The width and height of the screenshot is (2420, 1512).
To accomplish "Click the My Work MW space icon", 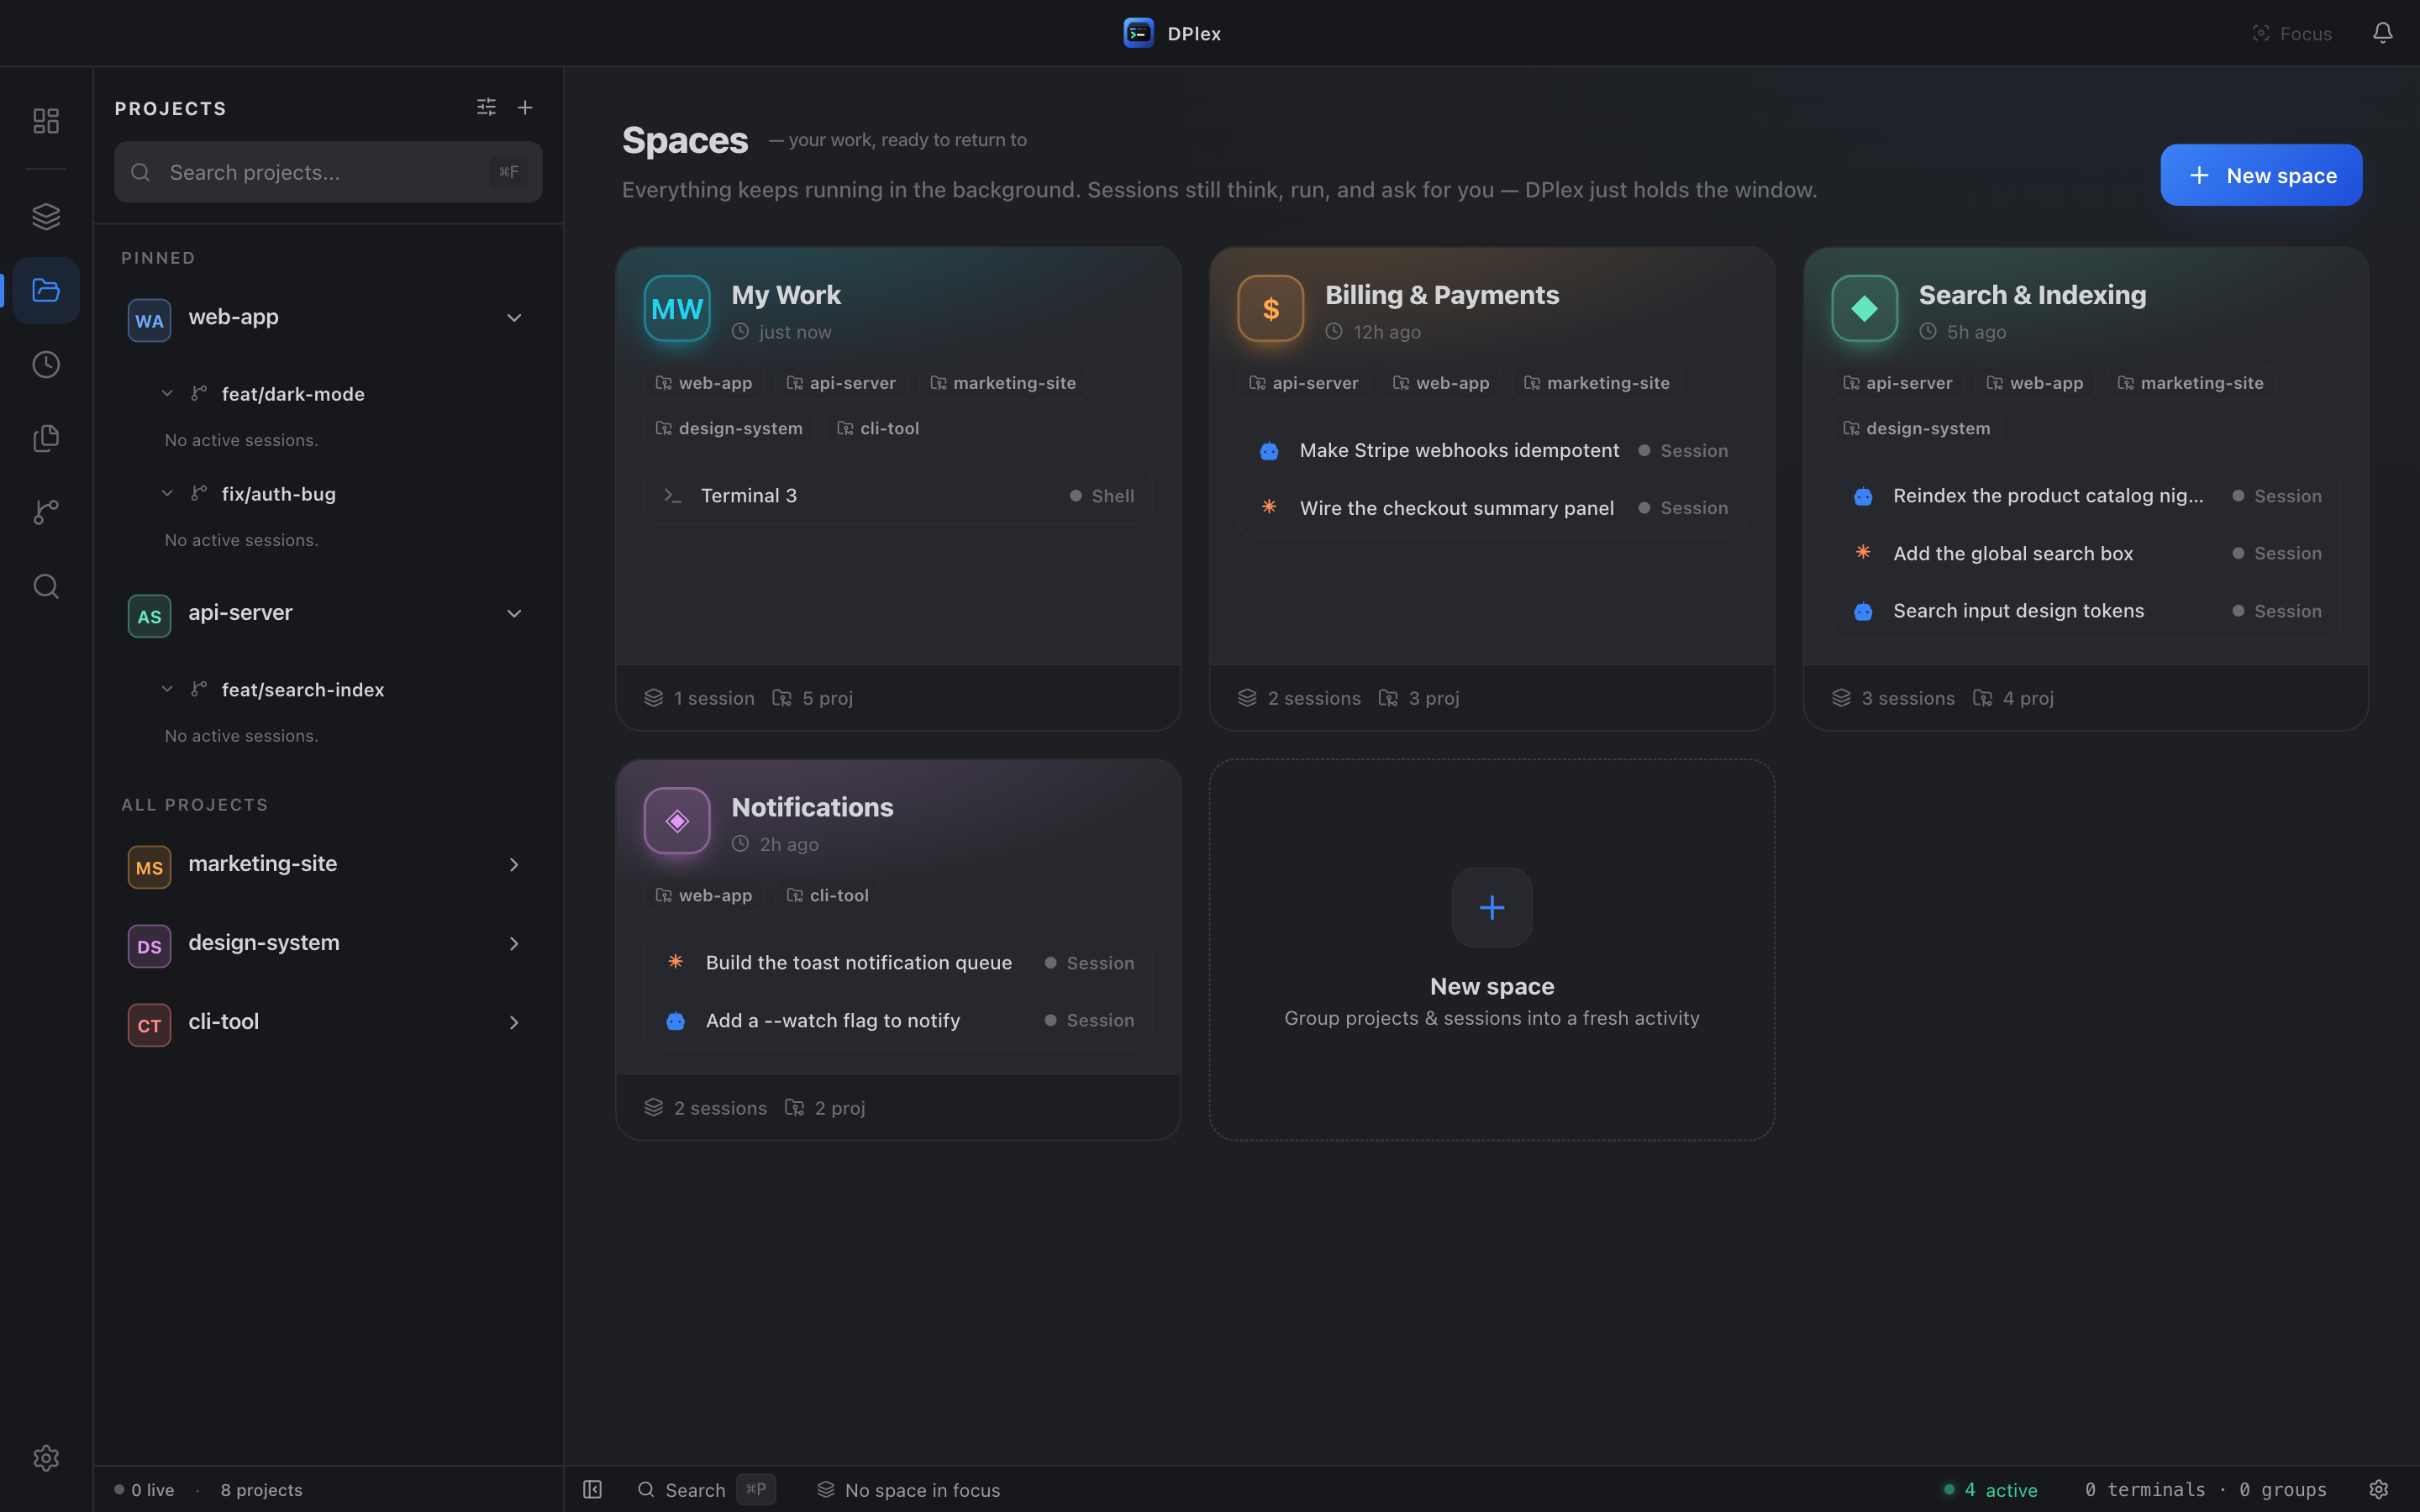I will [x=677, y=308].
